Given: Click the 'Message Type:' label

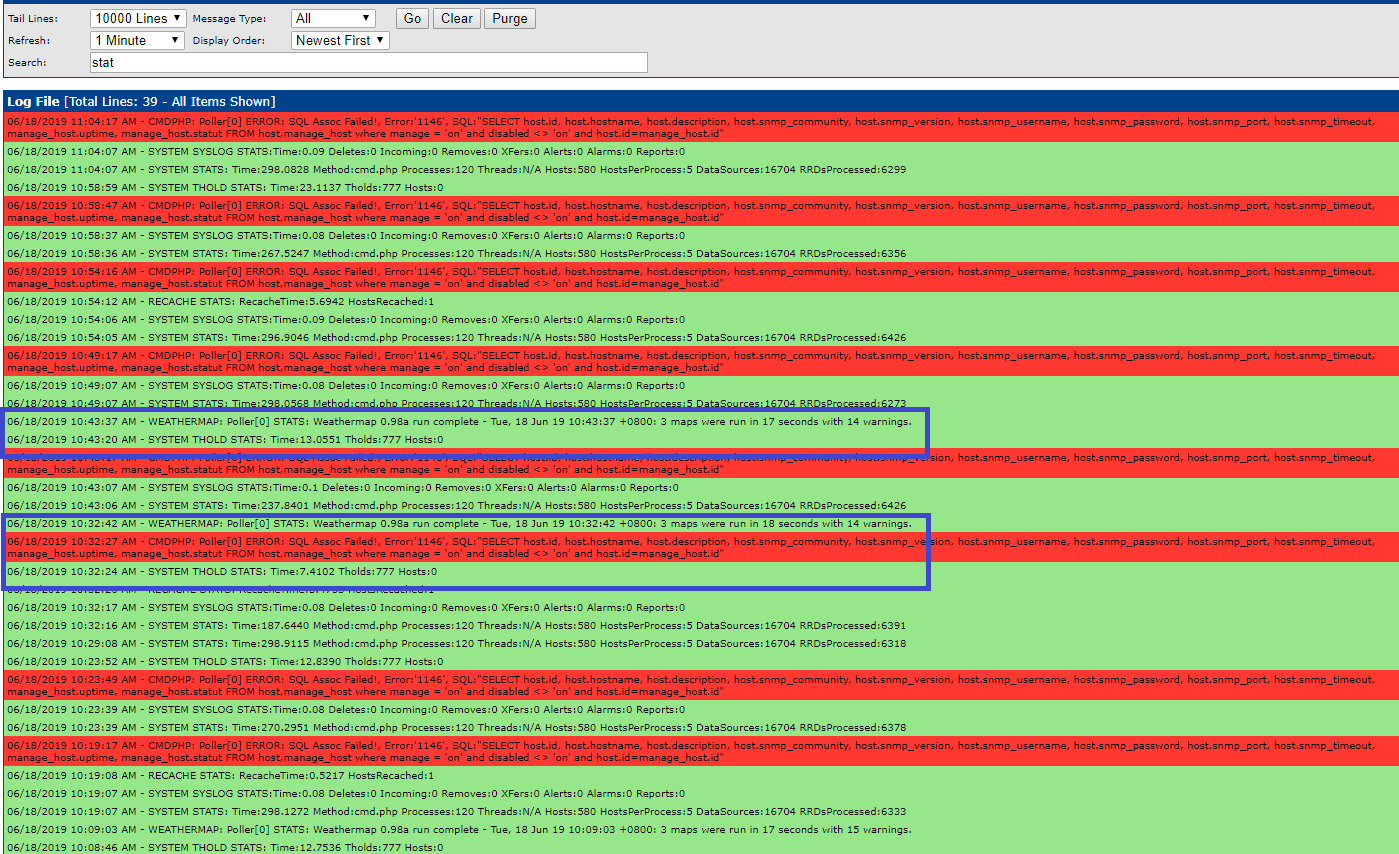Looking at the screenshot, I should click(x=228, y=19).
